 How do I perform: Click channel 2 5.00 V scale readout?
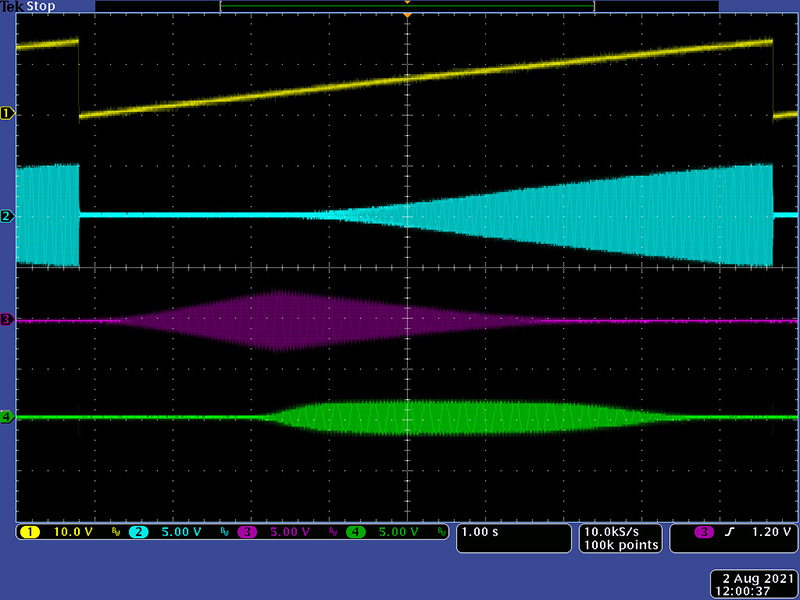[x=182, y=532]
